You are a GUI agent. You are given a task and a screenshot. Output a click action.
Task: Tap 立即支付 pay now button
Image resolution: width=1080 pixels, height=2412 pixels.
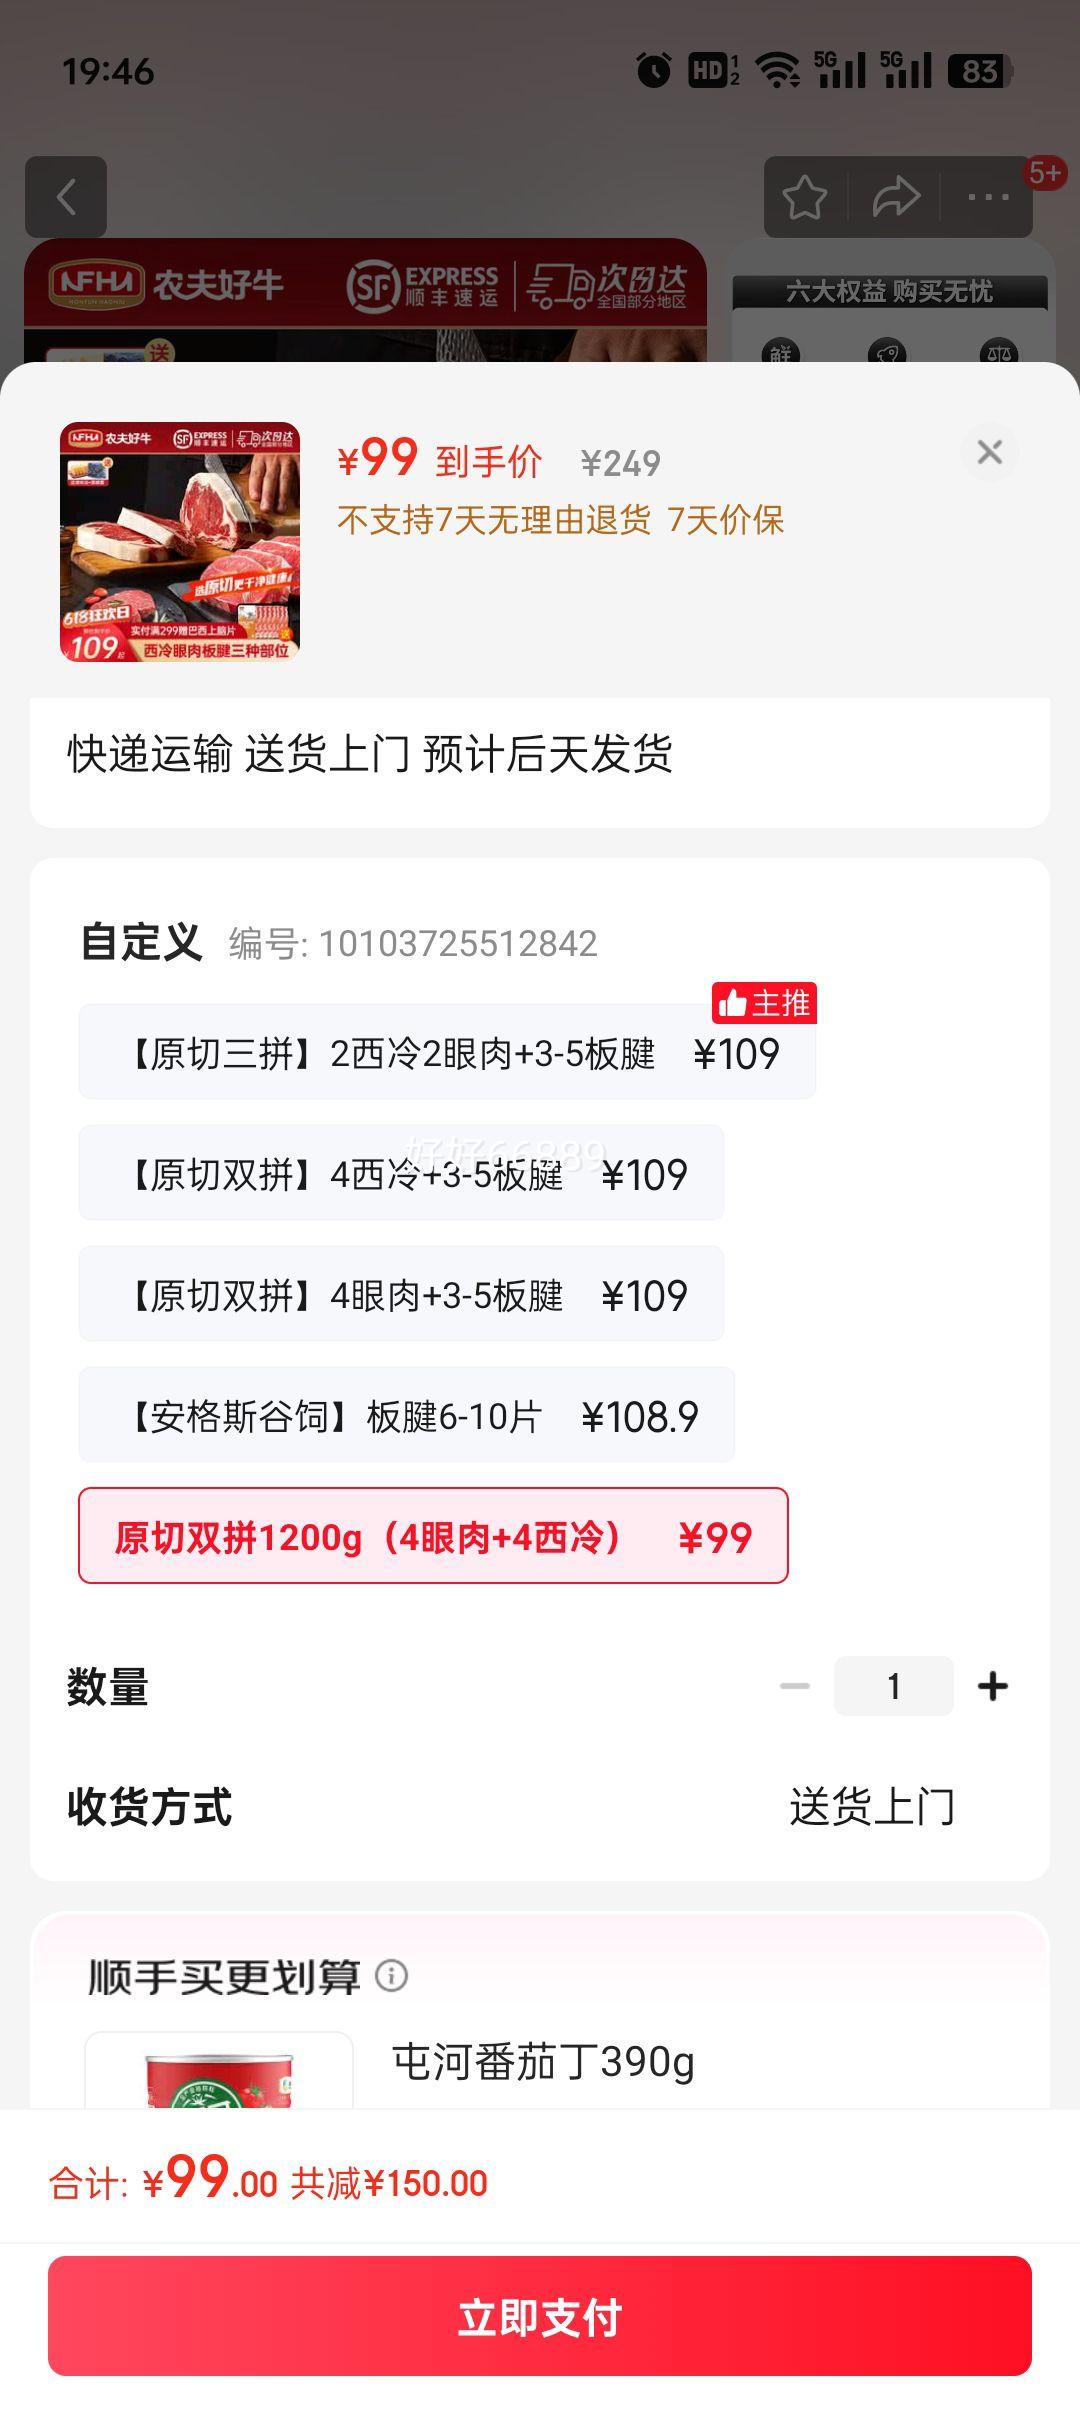[x=540, y=2316]
